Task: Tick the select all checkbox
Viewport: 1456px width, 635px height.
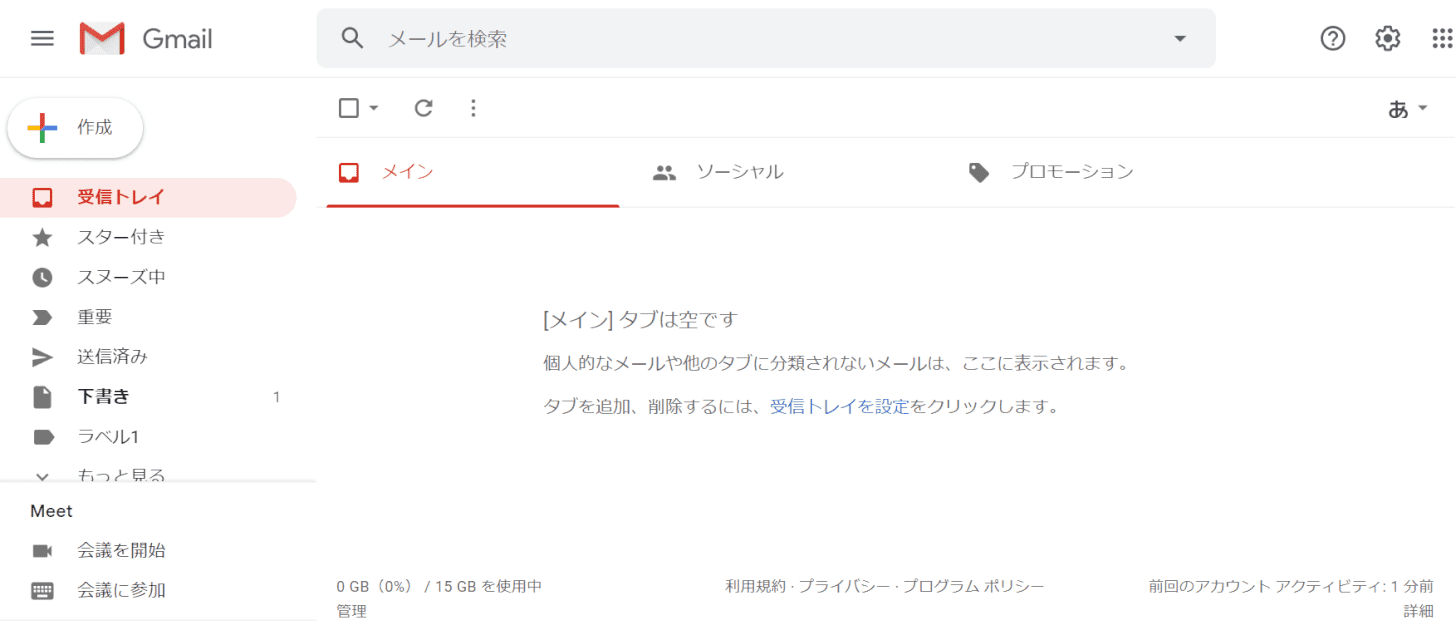Action: [x=349, y=108]
